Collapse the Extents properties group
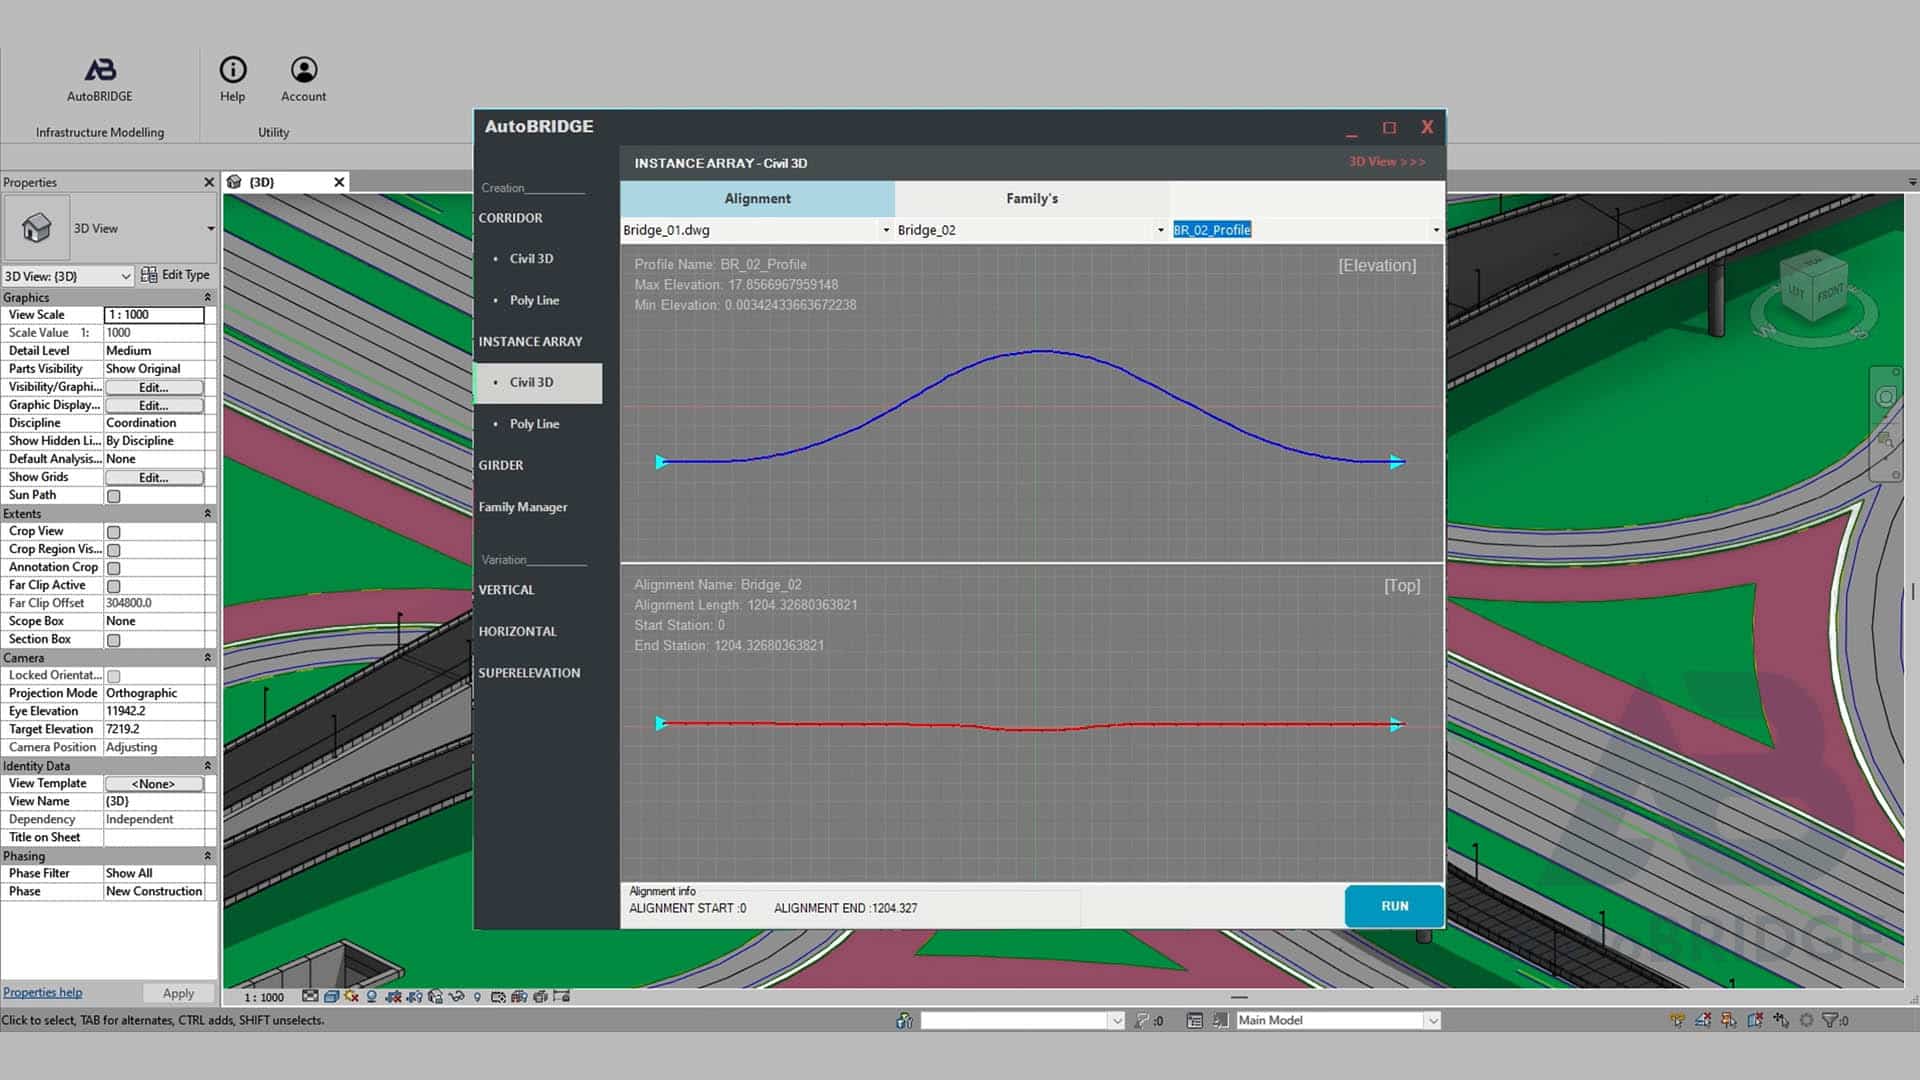 pos(208,513)
